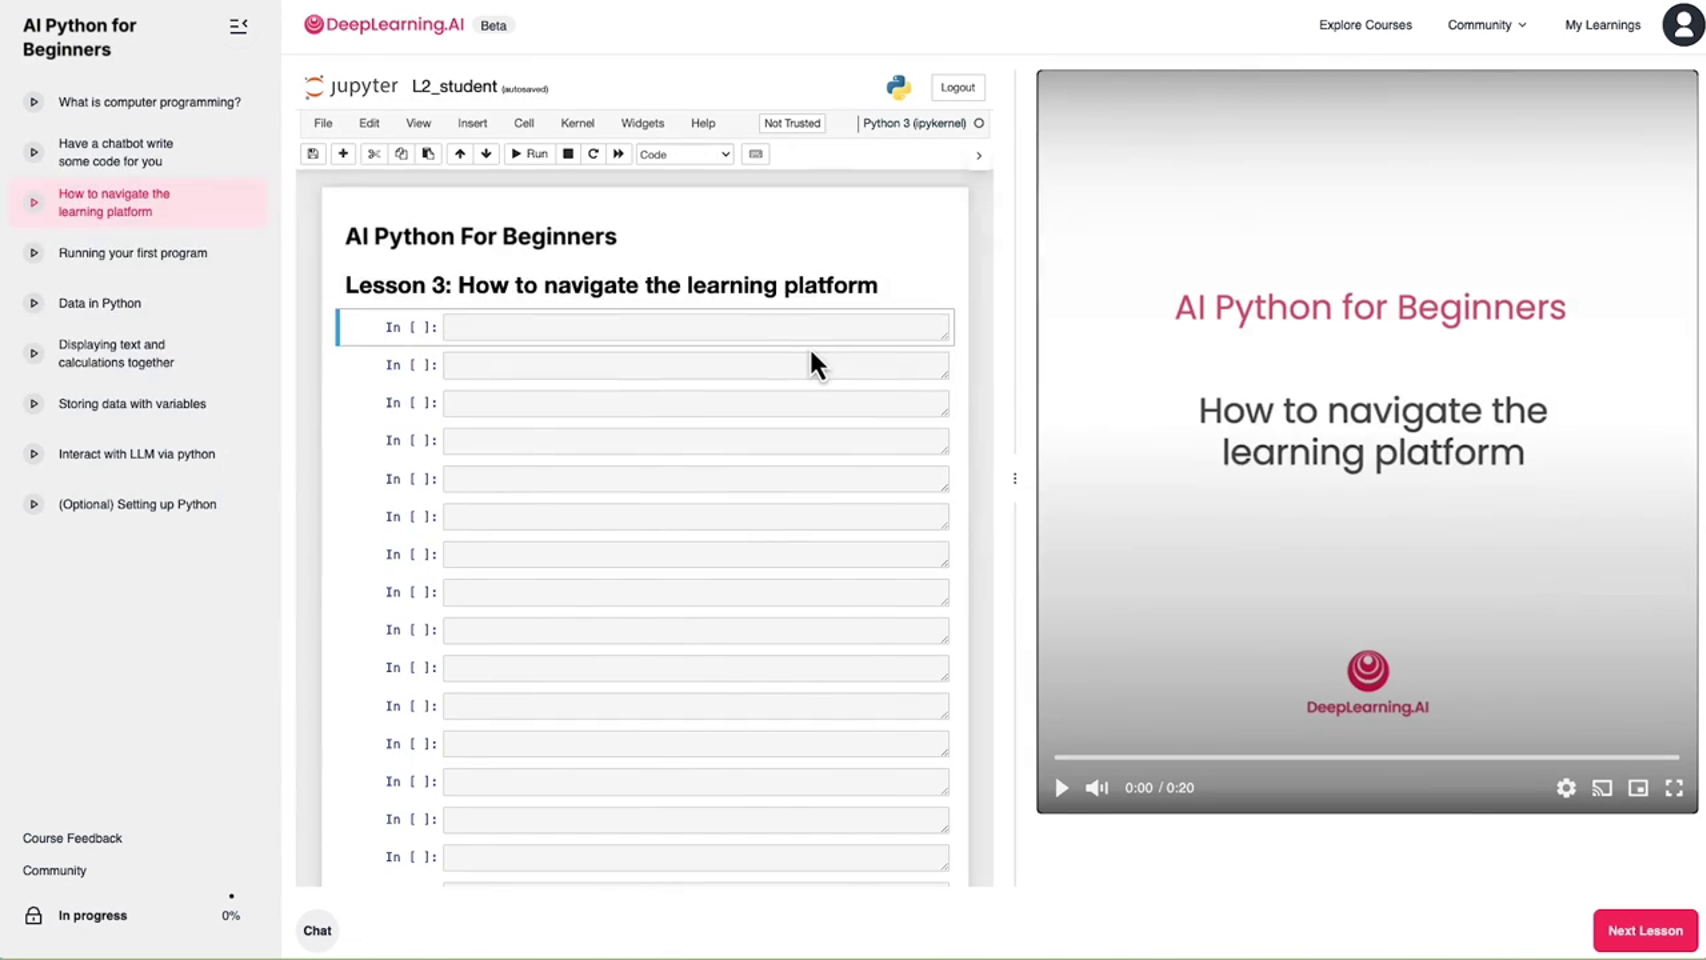Viewport: 1706px width, 960px height.
Task: Open the command palette keyboard icon
Action: (756, 154)
